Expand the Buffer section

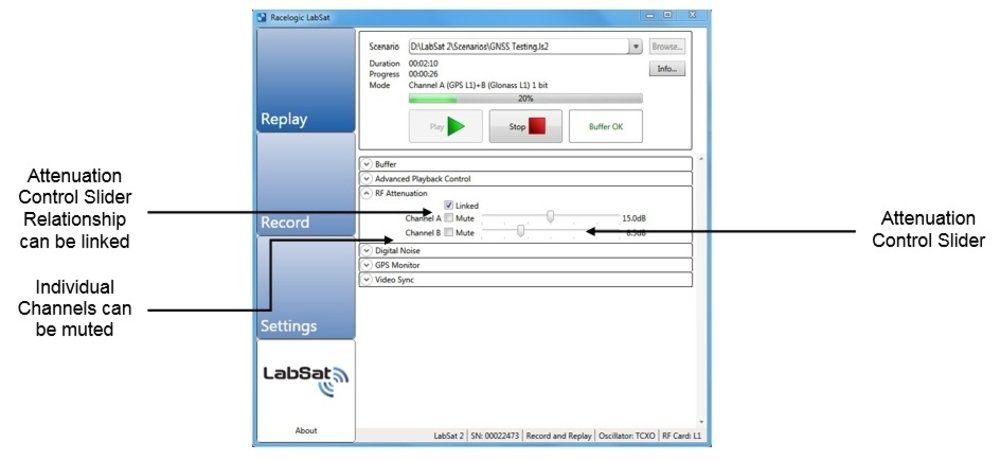367,165
